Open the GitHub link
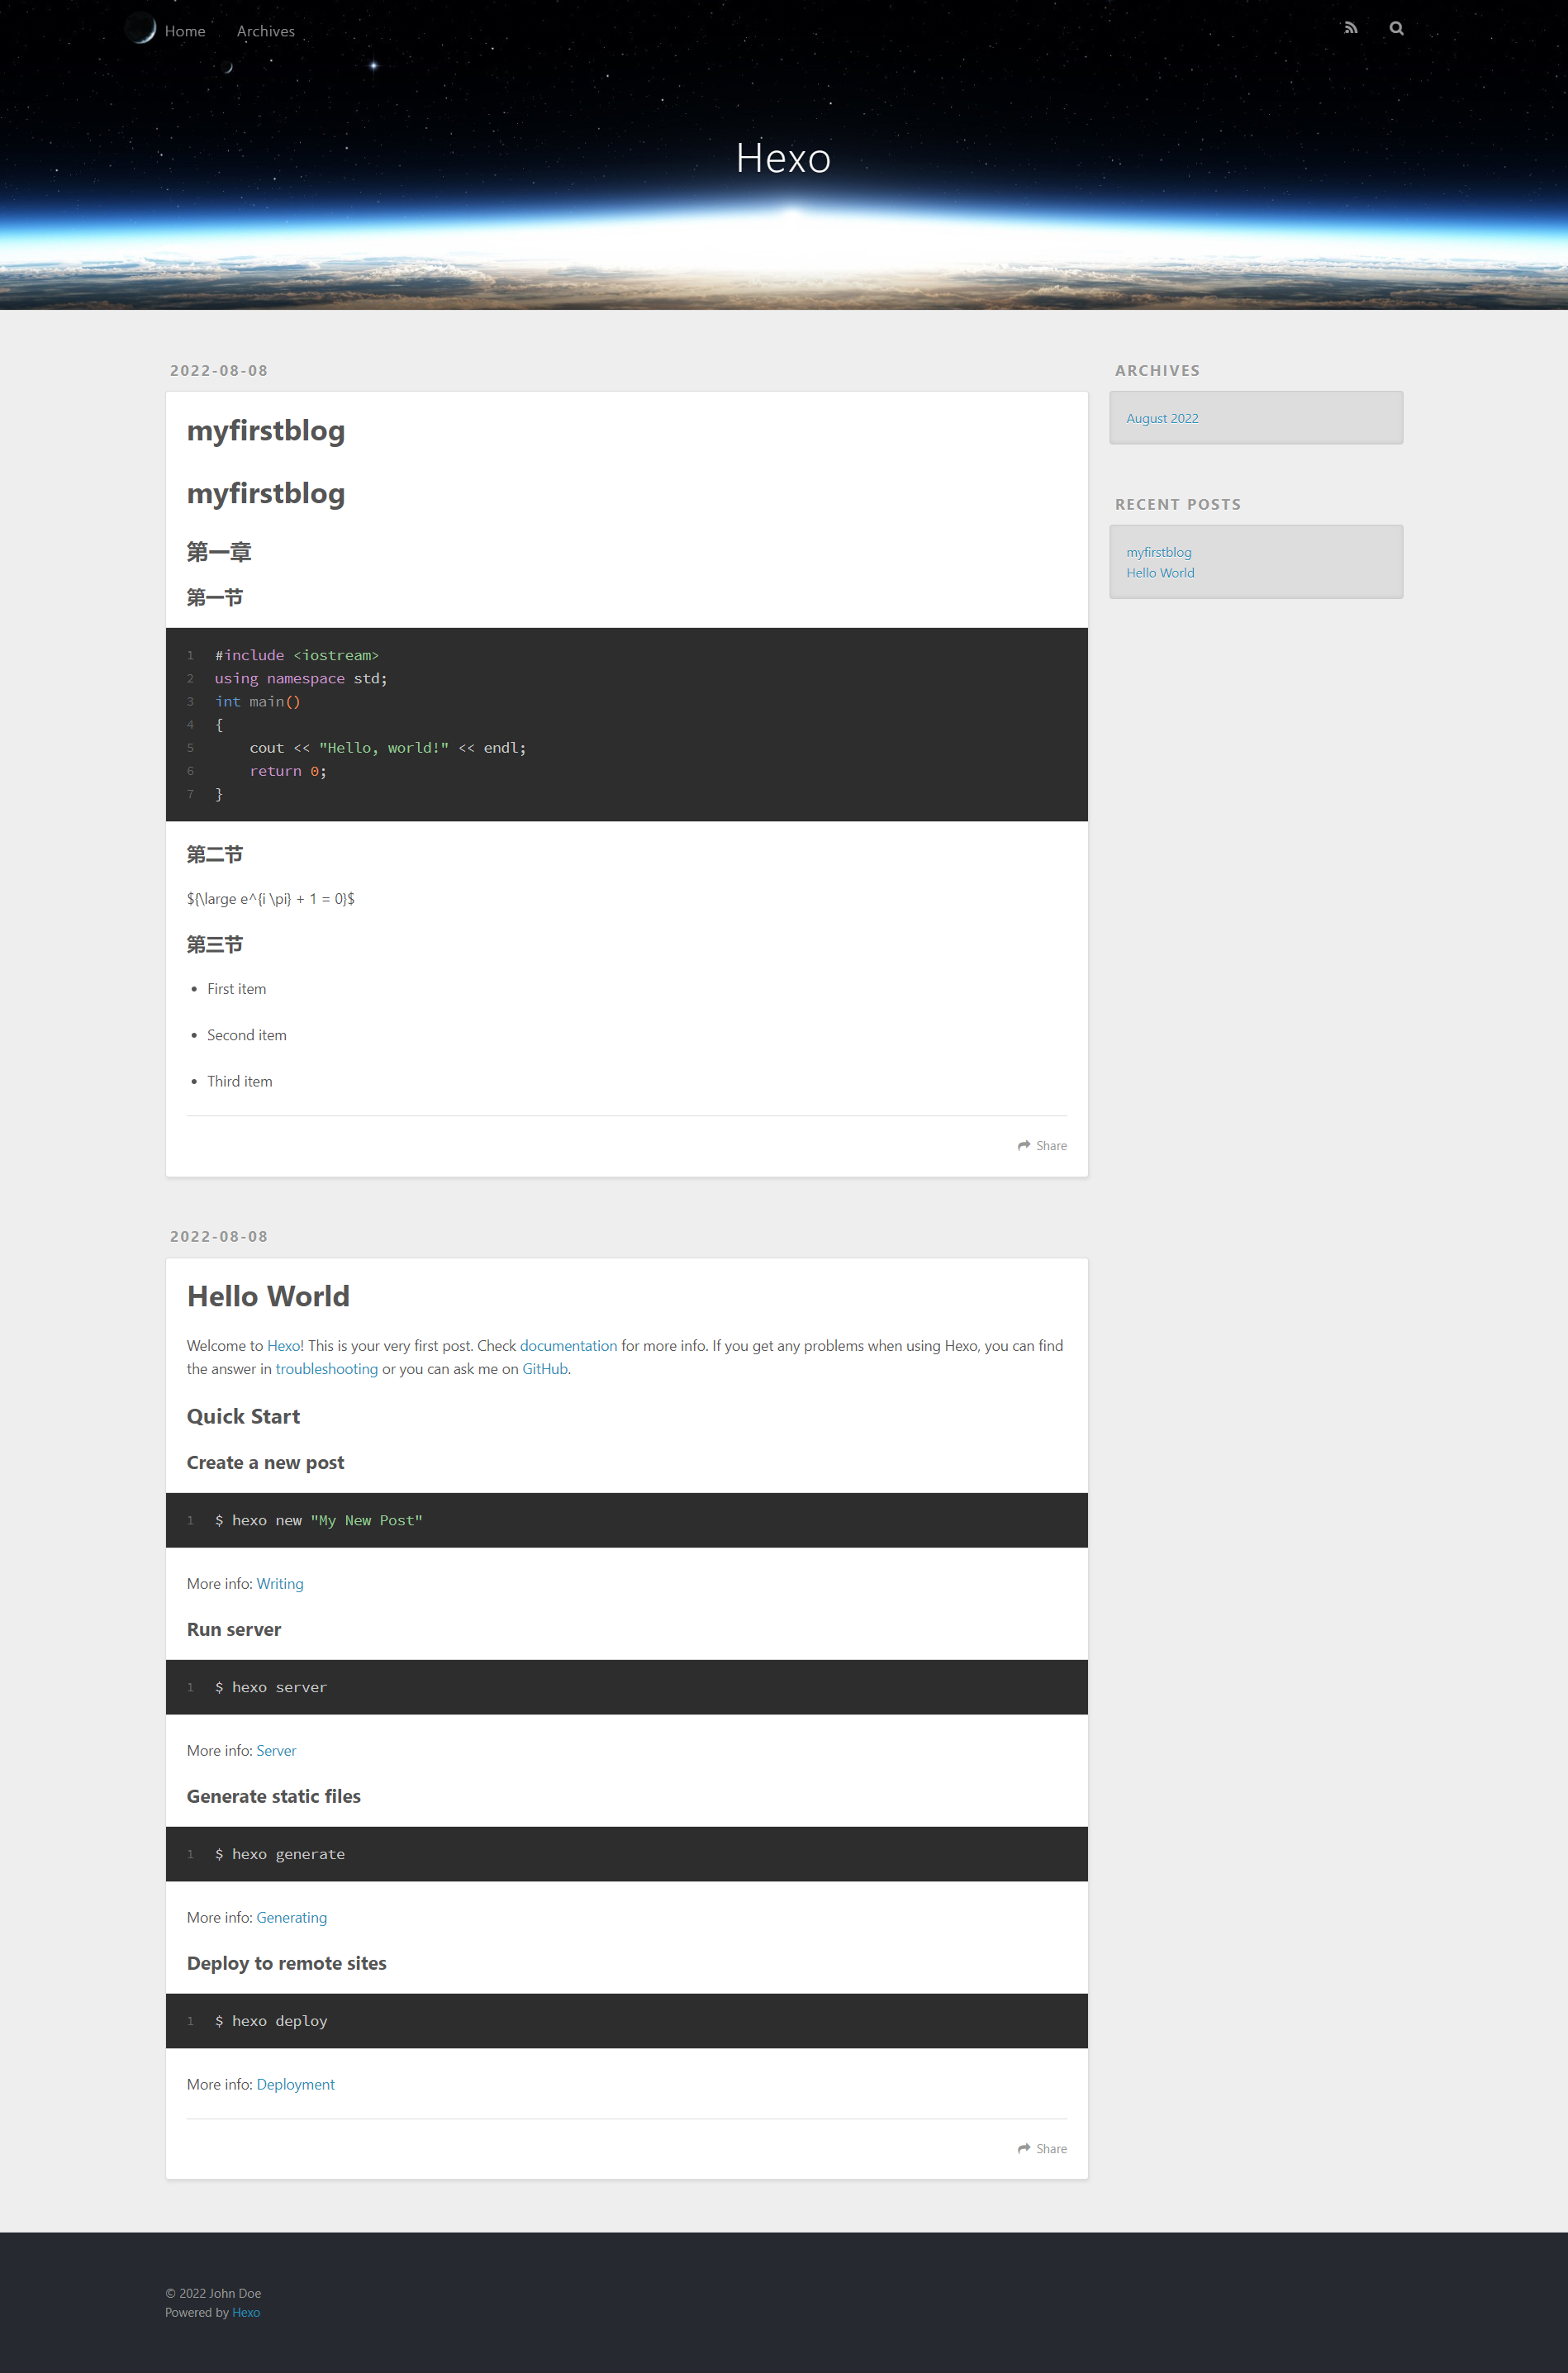The height and width of the screenshot is (2373, 1568). pos(545,1369)
